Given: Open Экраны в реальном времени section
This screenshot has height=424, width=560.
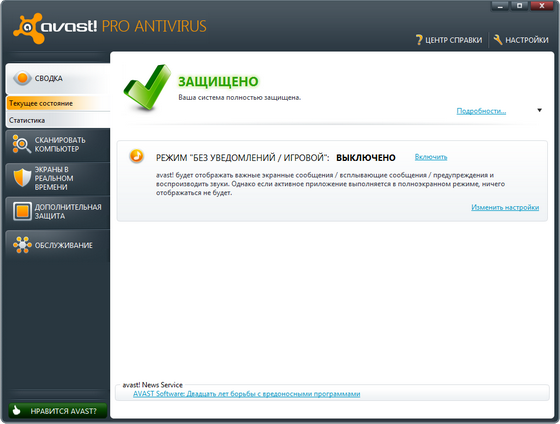Looking at the screenshot, I should click(58, 178).
